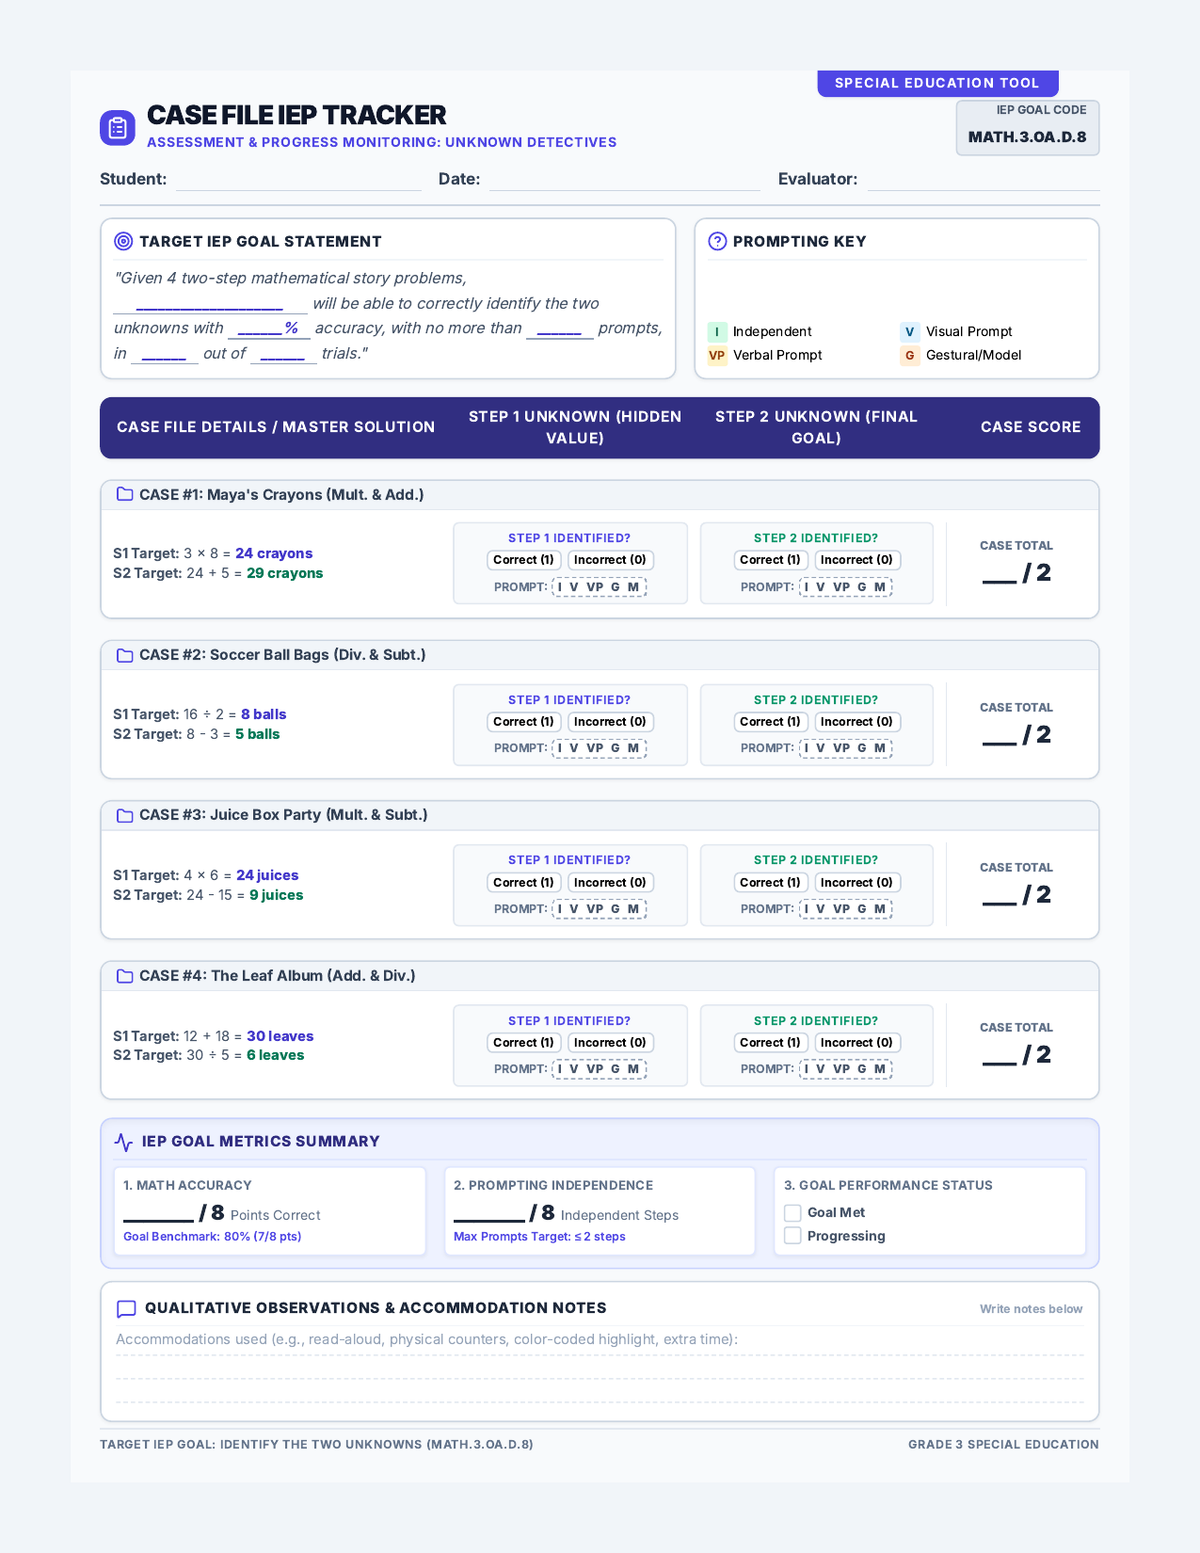Click the clipboard logo icon beside Case File IEP Tracker
The height and width of the screenshot is (1553, 1200).
coord(117,128)
